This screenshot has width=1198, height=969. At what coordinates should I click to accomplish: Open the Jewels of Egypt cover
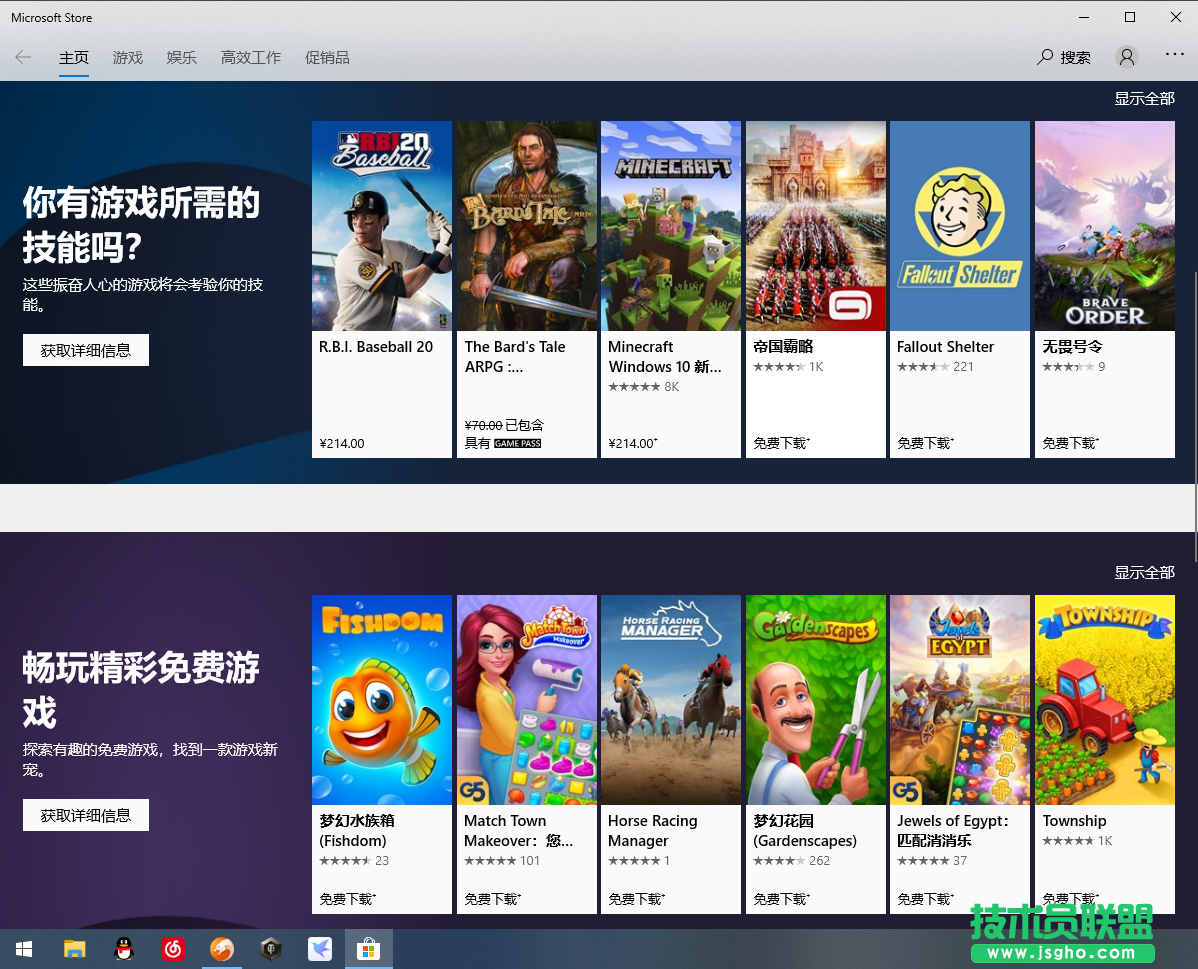tap(960, 700)
